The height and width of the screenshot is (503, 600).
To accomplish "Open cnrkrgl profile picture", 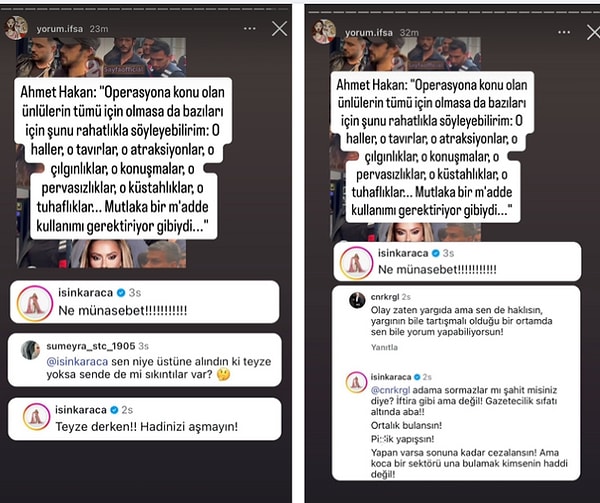I will coord(357,300).
